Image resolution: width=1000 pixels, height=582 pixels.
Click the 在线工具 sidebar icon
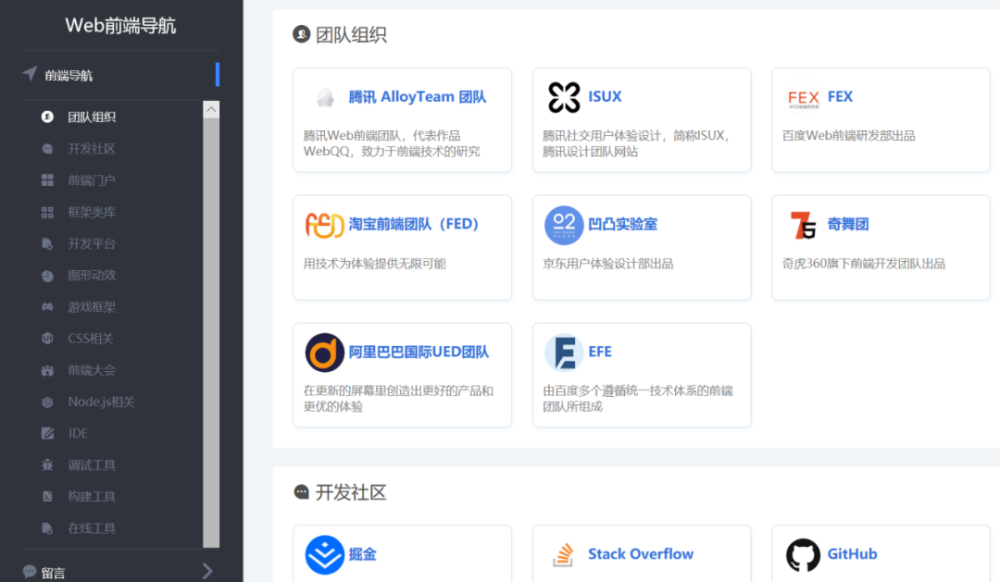(x=47, y=528)
